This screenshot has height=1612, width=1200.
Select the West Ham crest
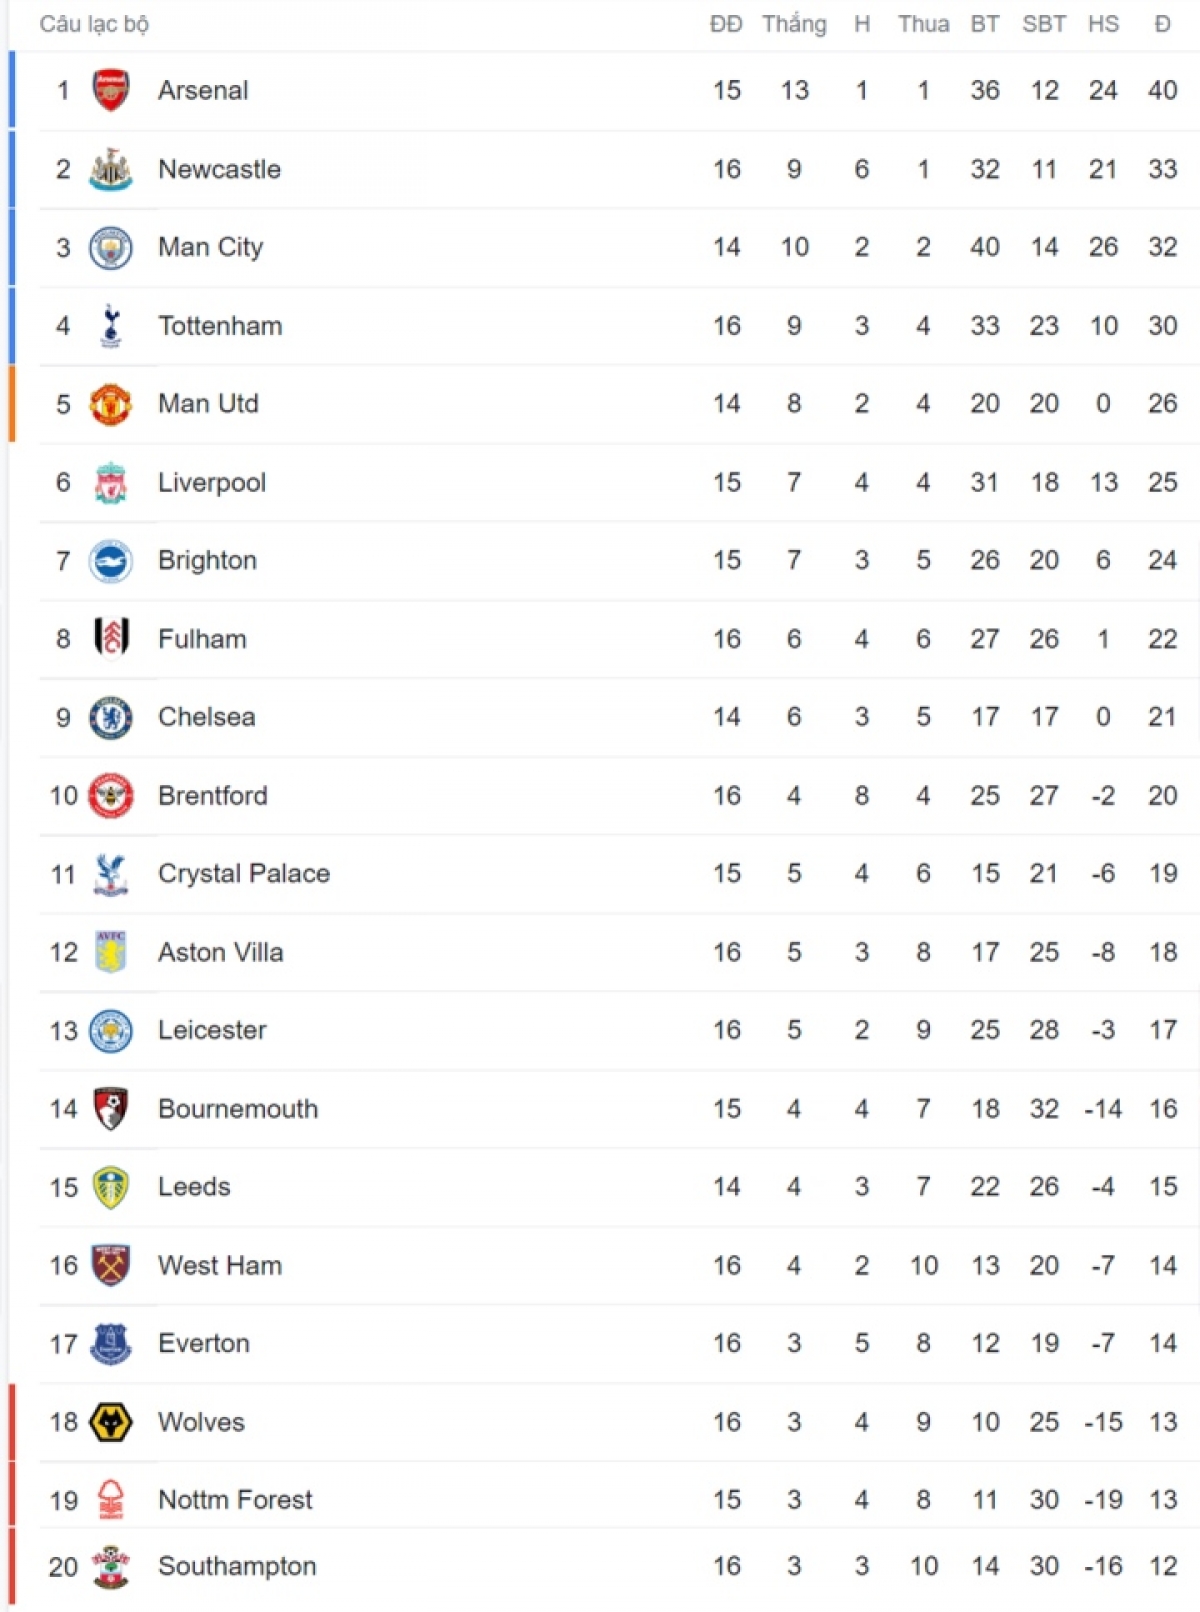tap(111, 1265)
